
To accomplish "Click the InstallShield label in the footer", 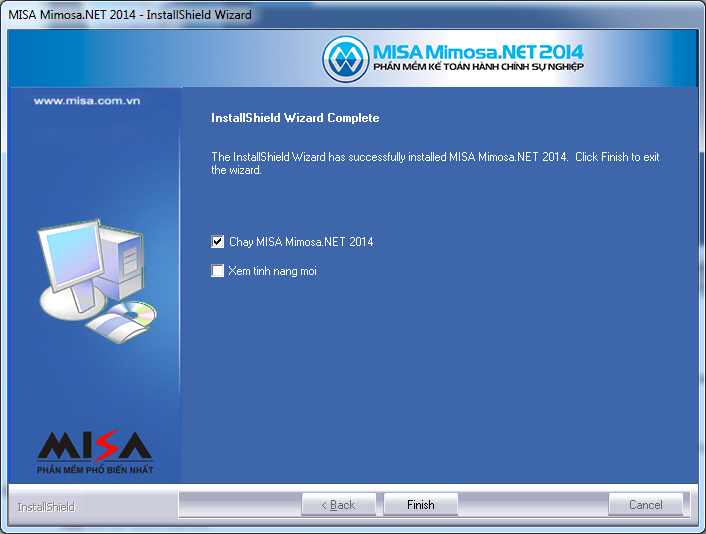I will [46, 507].
